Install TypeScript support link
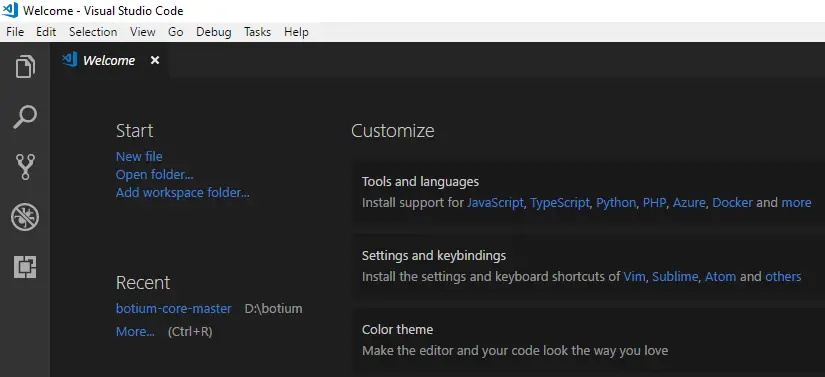The width and height of the screenshot is (825, 377). pyautogui.click(x=560, y=203)
